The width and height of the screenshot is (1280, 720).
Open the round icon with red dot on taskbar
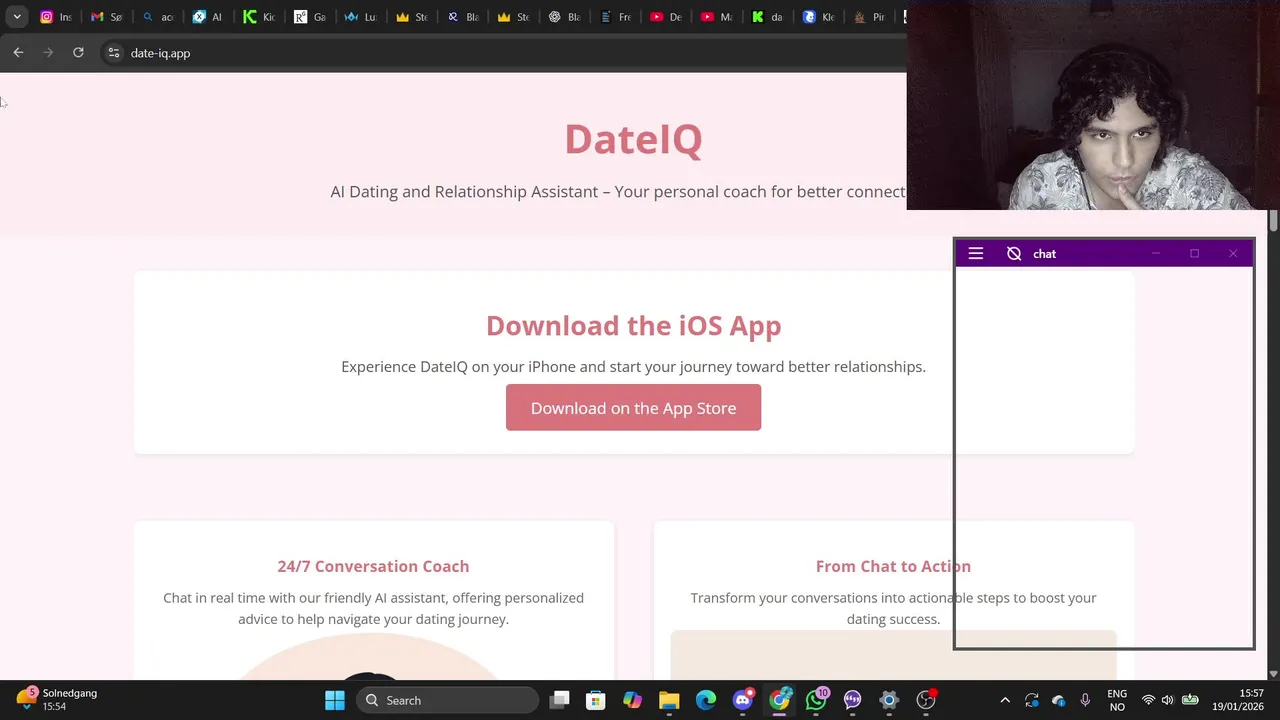926,700
